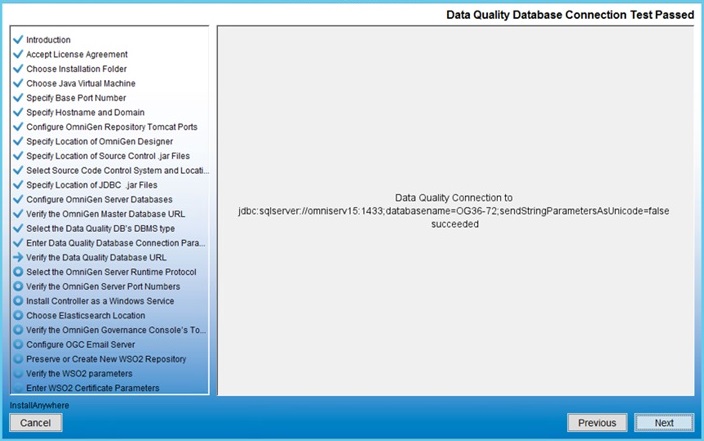
Task: Click the Data Quality Connection to message line
Action: (x=453, y=198)
